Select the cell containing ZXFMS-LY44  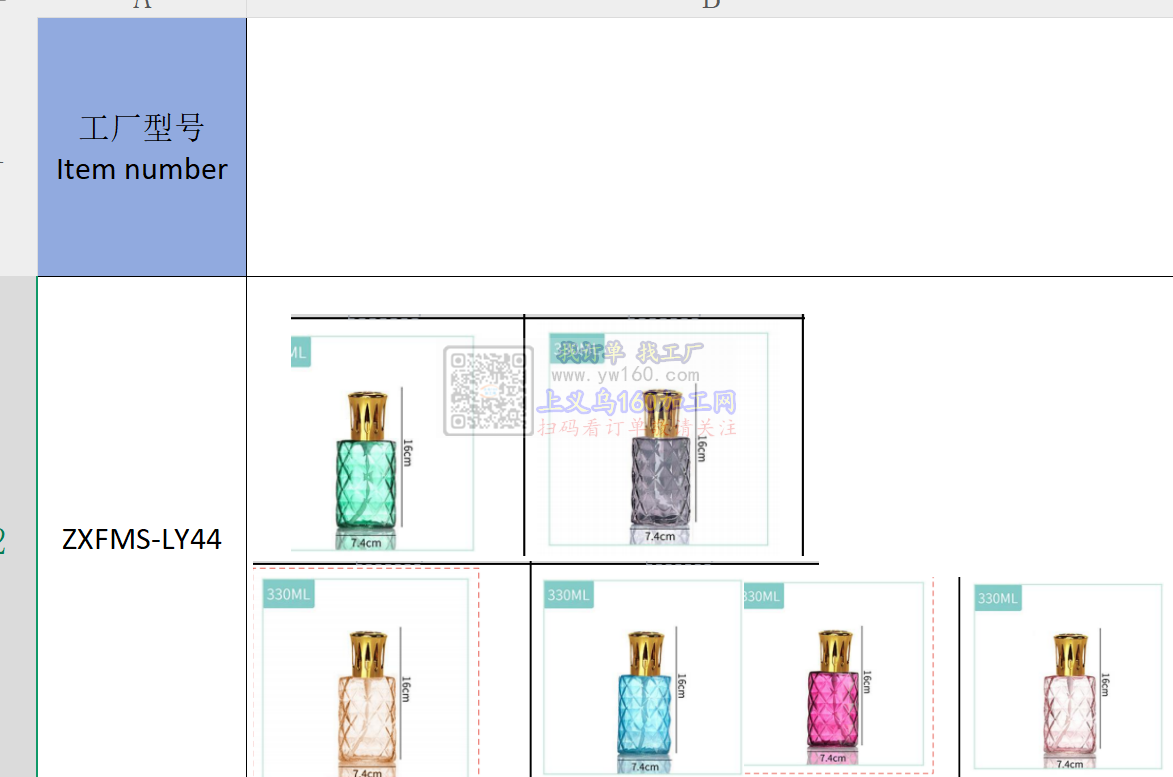point(142,540)
